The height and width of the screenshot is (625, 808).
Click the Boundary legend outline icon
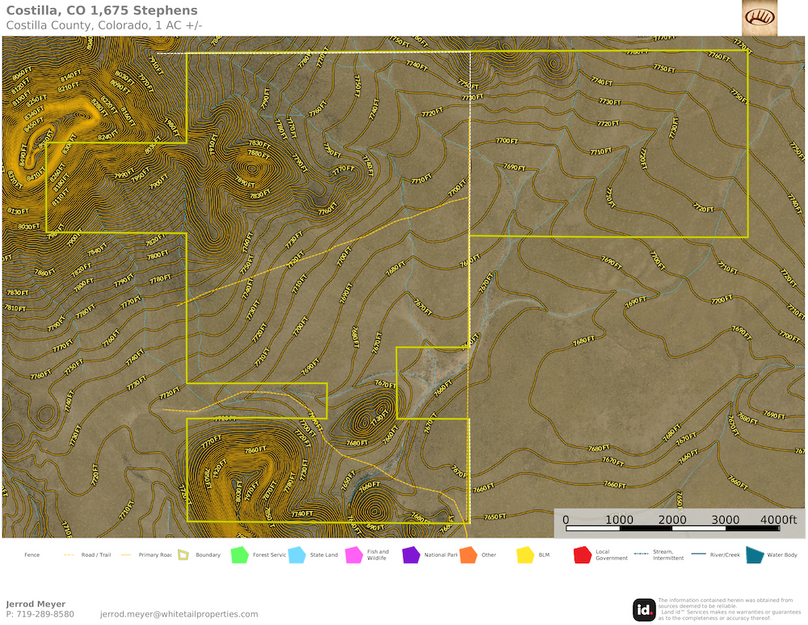(182, 554)
